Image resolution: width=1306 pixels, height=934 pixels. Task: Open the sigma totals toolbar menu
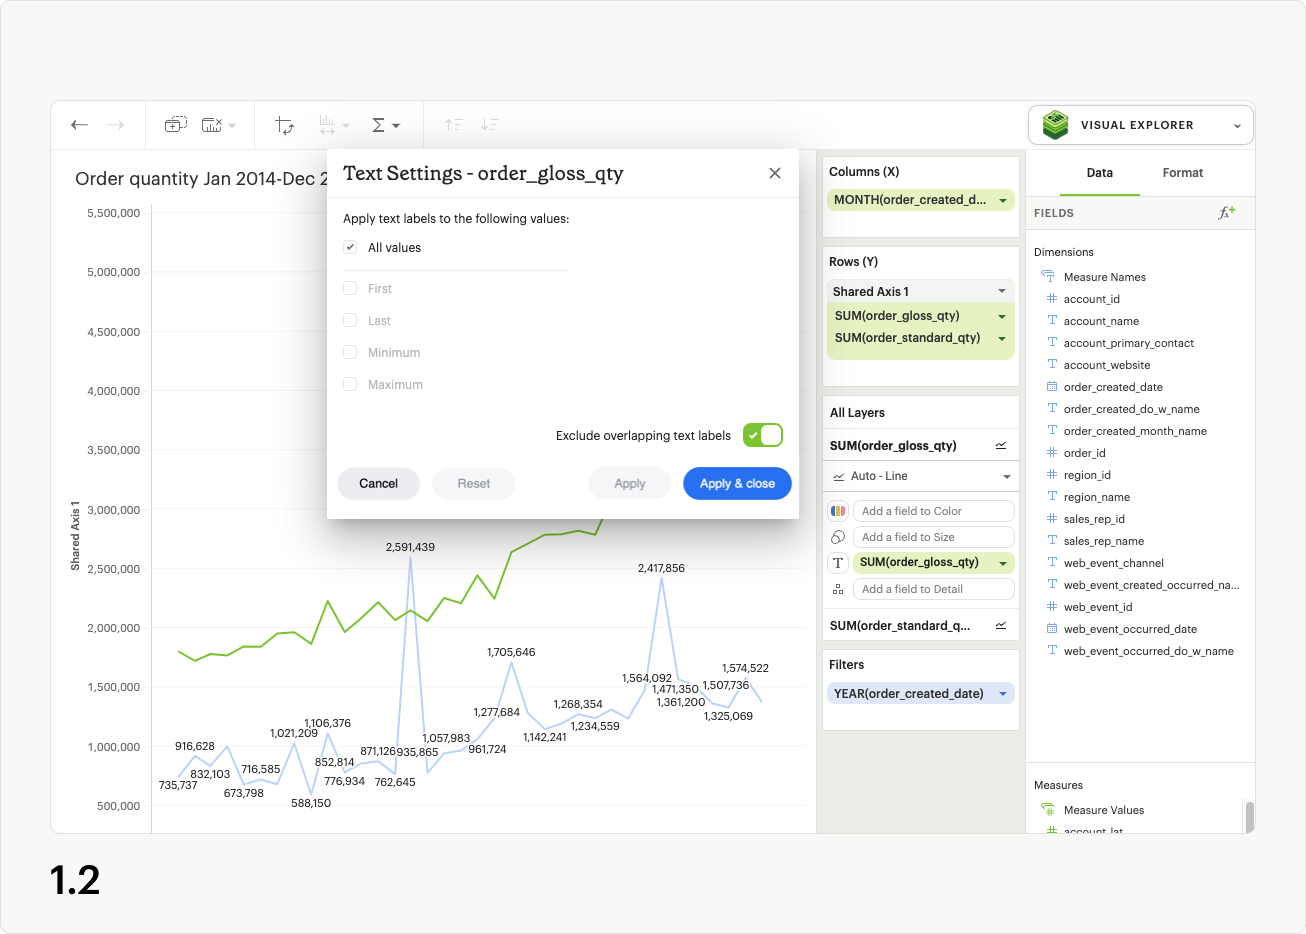click(385, 125)
